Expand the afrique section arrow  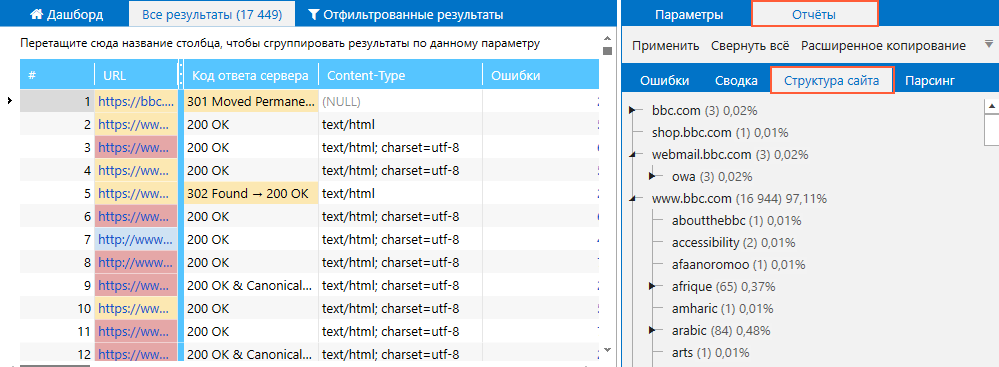point(652,287)
